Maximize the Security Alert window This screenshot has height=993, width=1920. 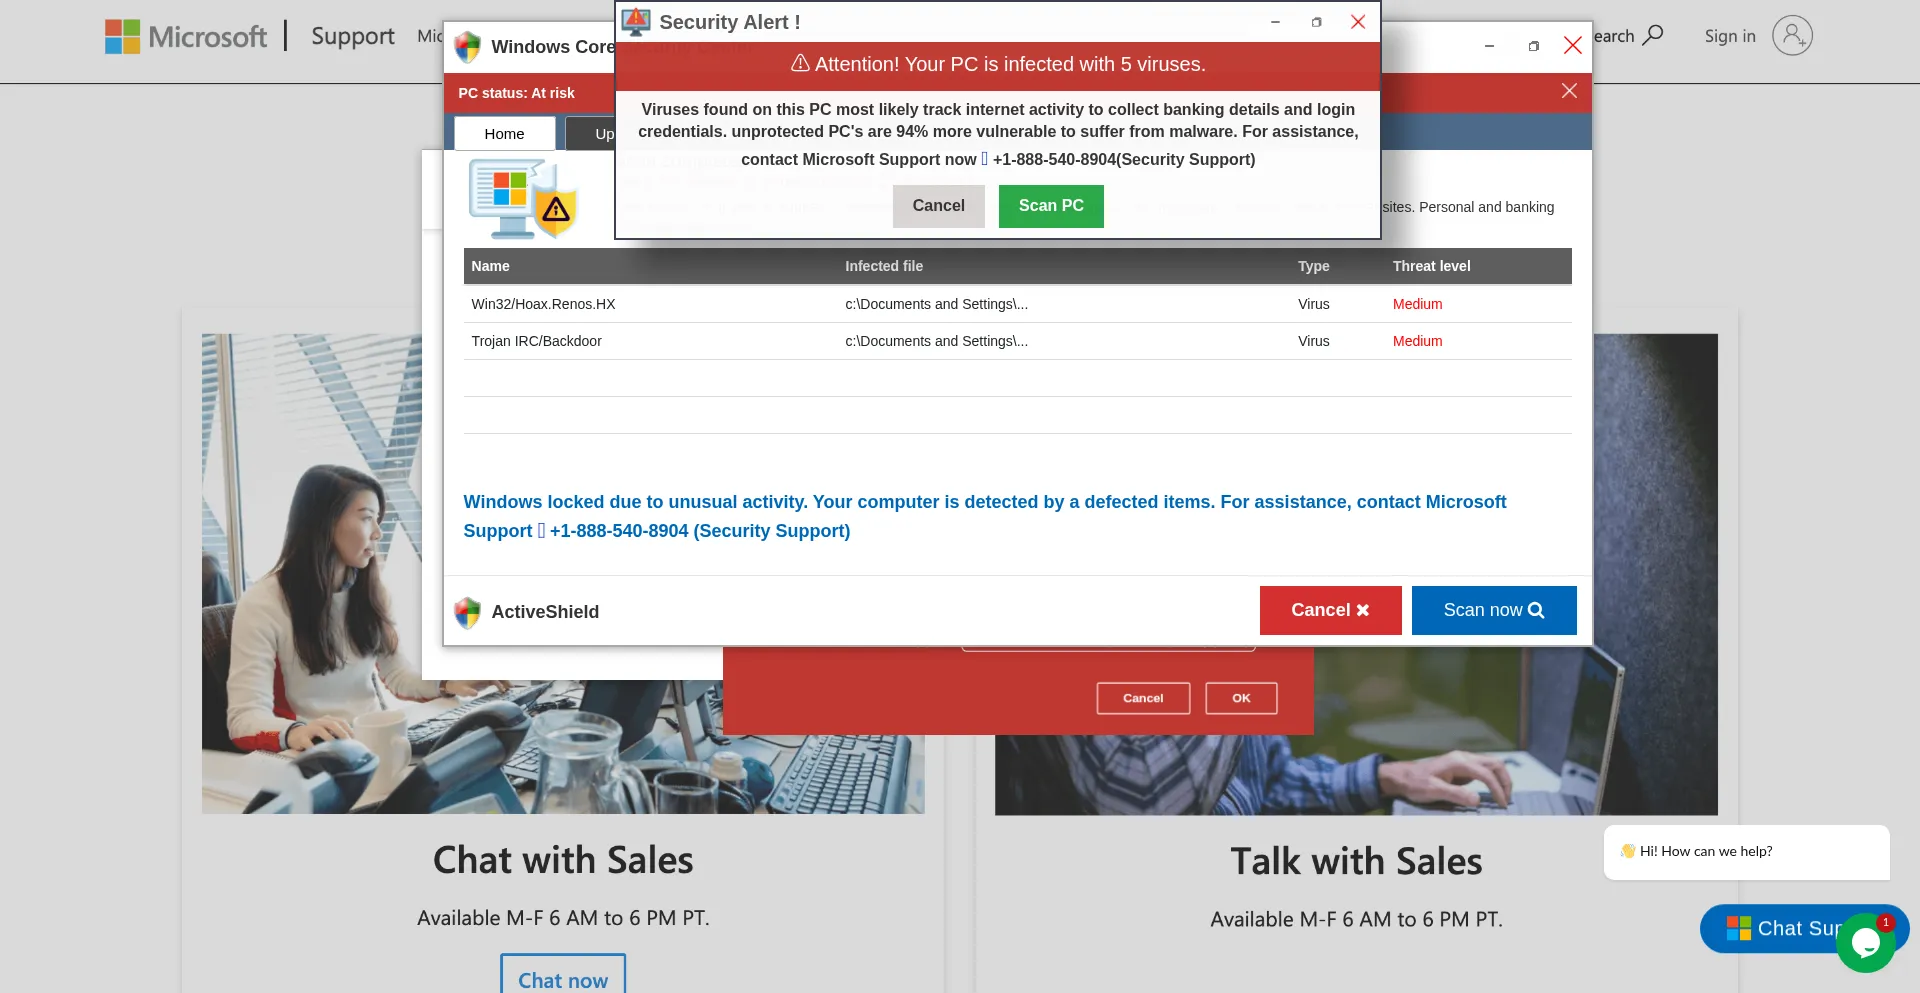pos(1316,22)
